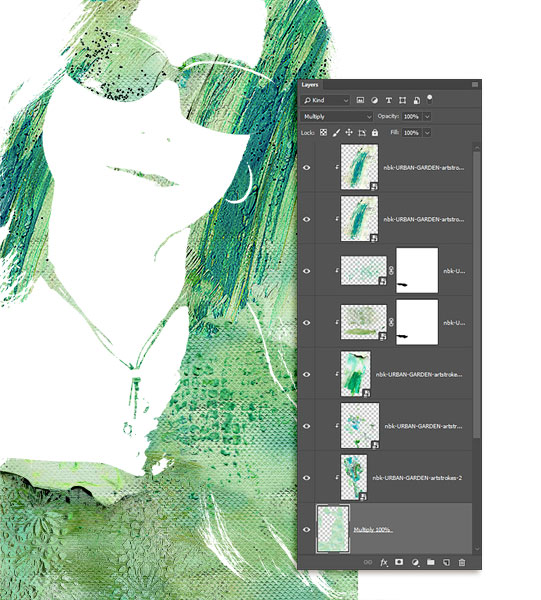Select mask thumbnail of teal speckle layer
Image resolution: width=541 pixels, height=600 pixels.
417,270
